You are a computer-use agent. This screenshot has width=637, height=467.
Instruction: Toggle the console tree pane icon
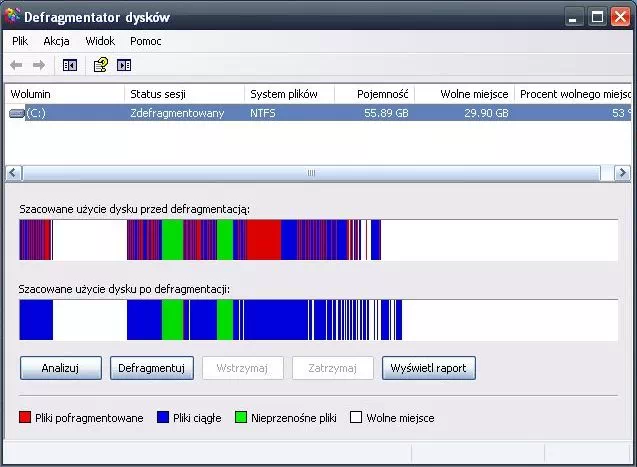(70, 65)
